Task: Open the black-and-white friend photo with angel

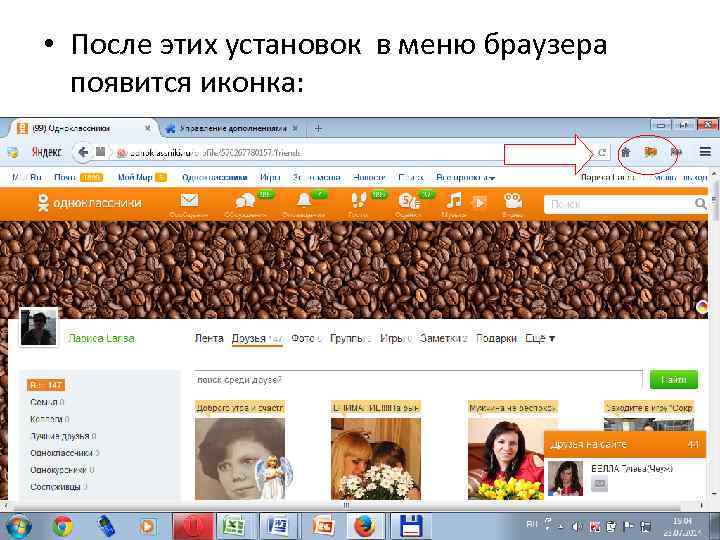Action: coord(240,458)
